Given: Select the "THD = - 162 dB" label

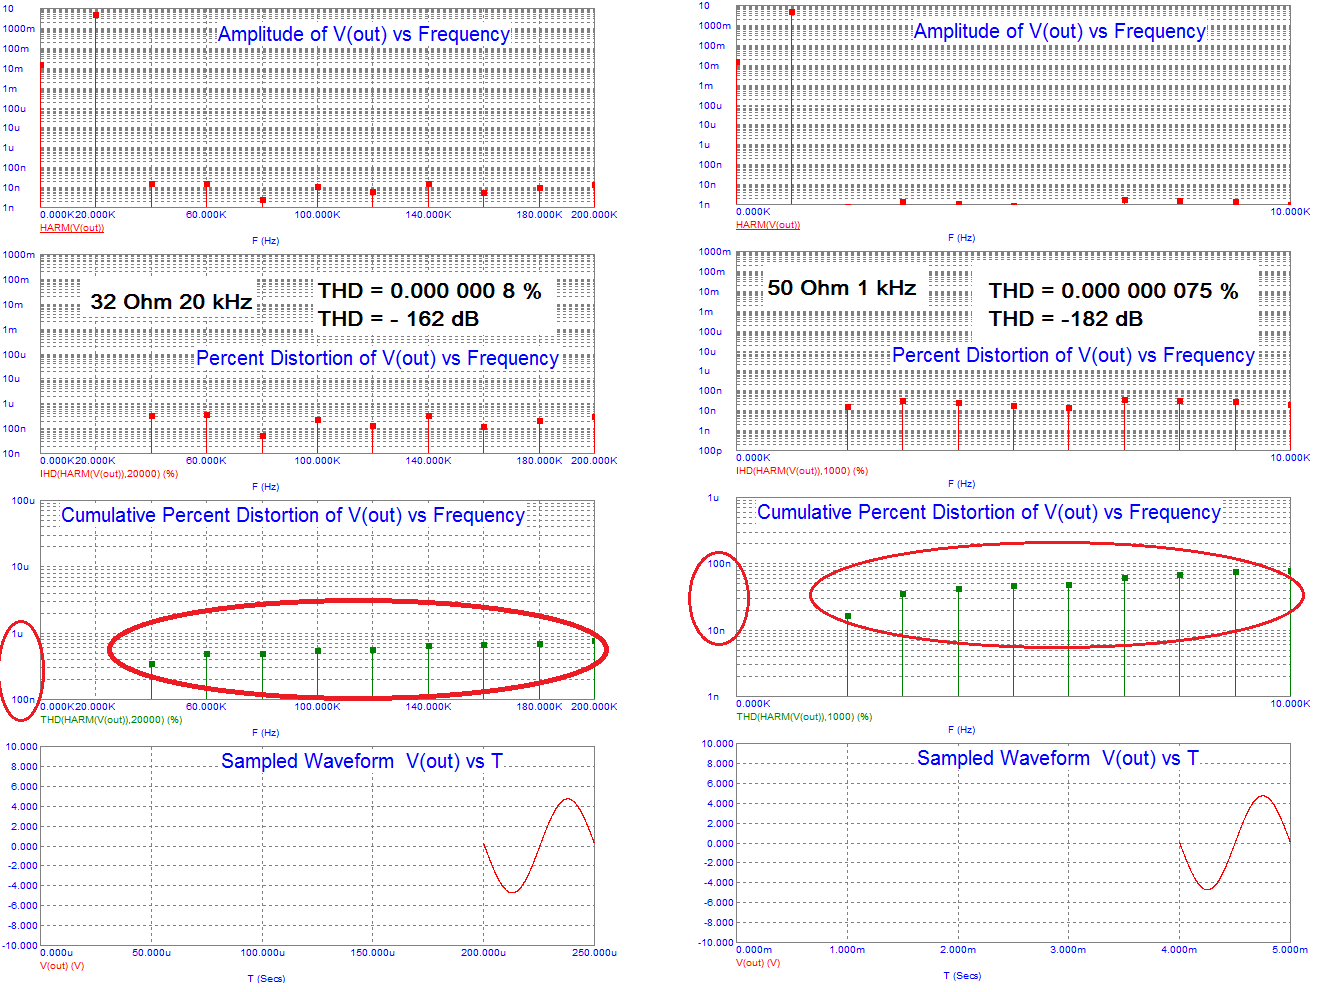Looking at the screenshot, I should click(399, 319).
